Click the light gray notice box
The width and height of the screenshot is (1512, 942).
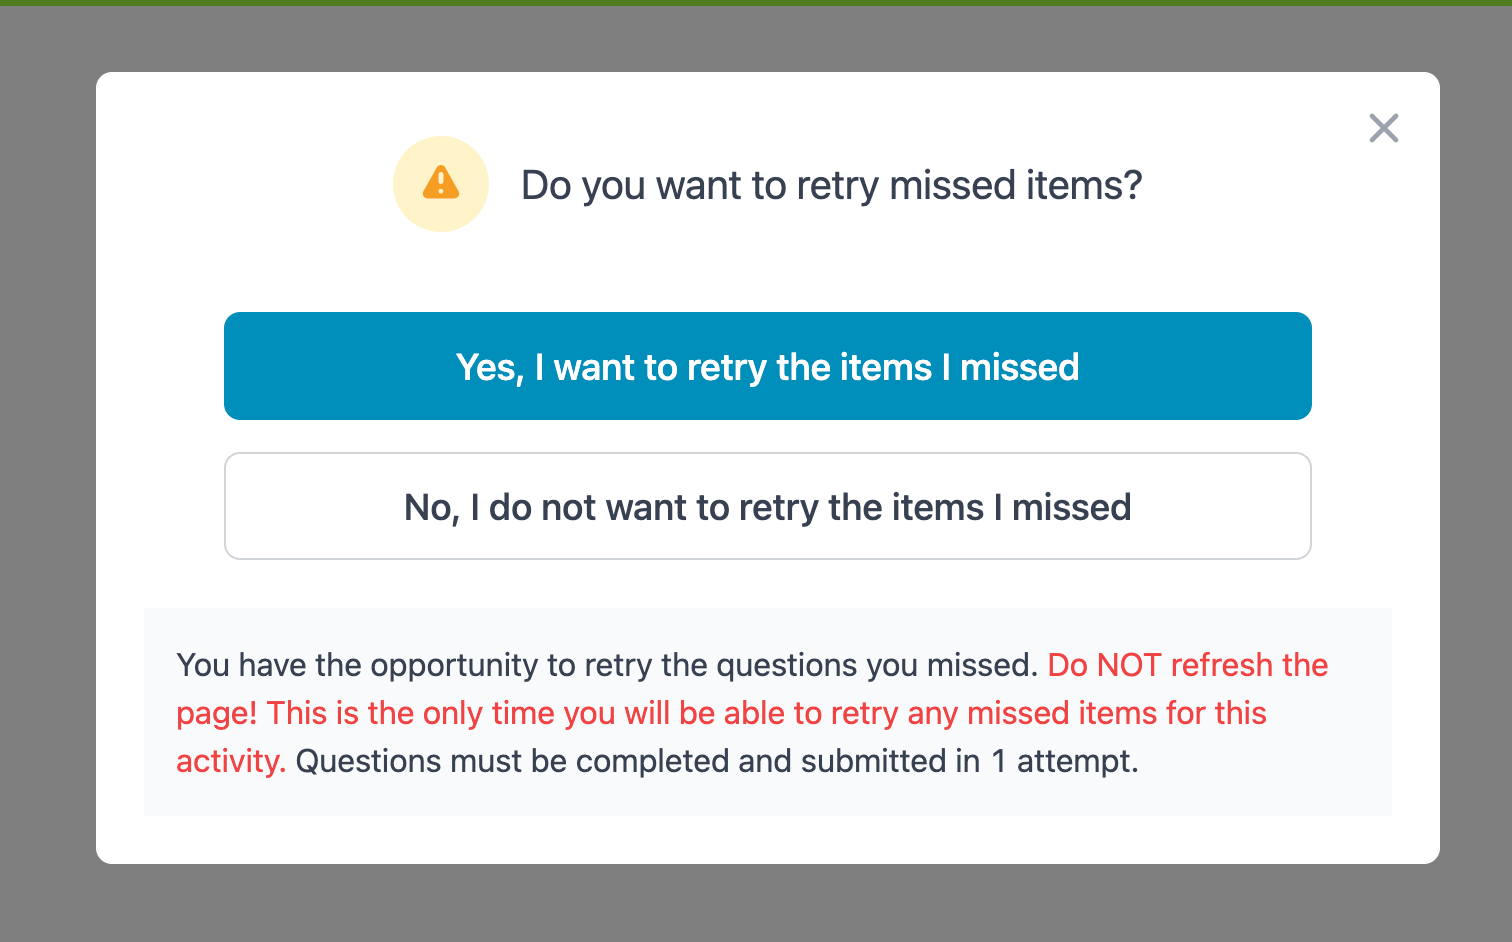[x=768, y=712]
